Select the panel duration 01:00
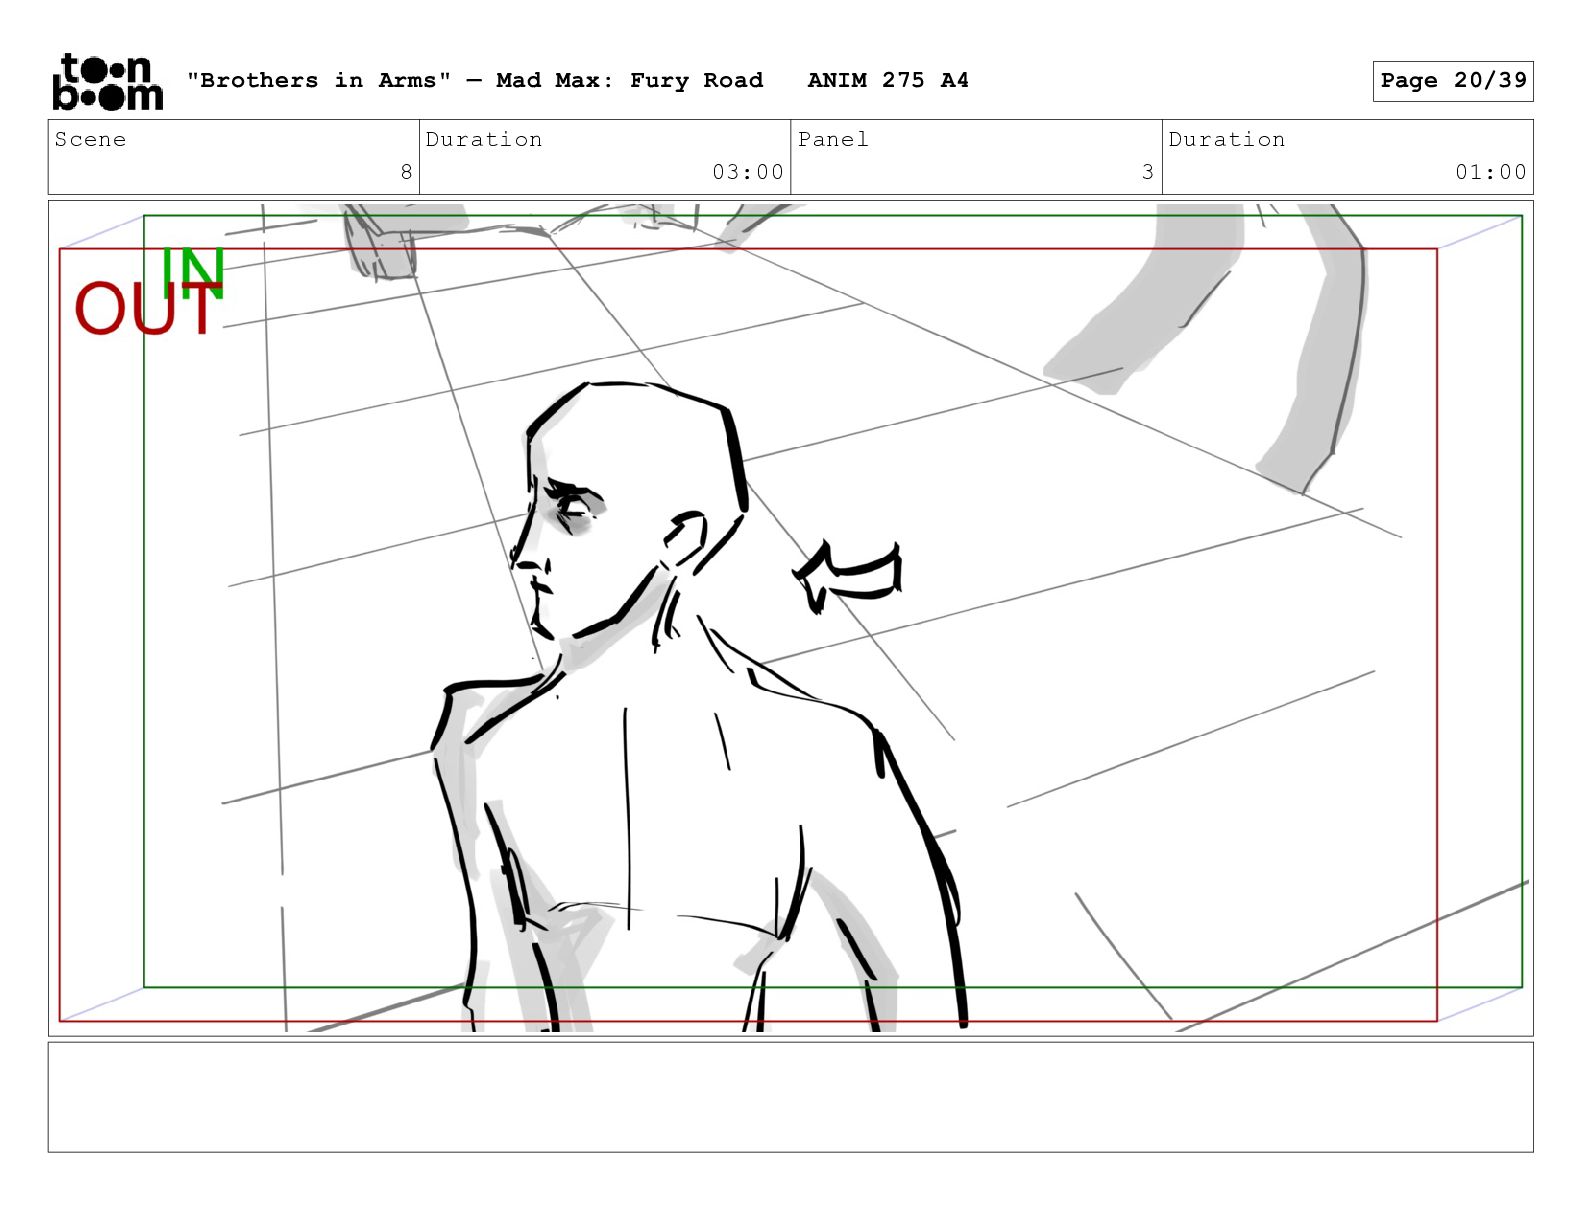Image resolution: width=1584 pixels, height=1224 pixels. [1491, 172]
